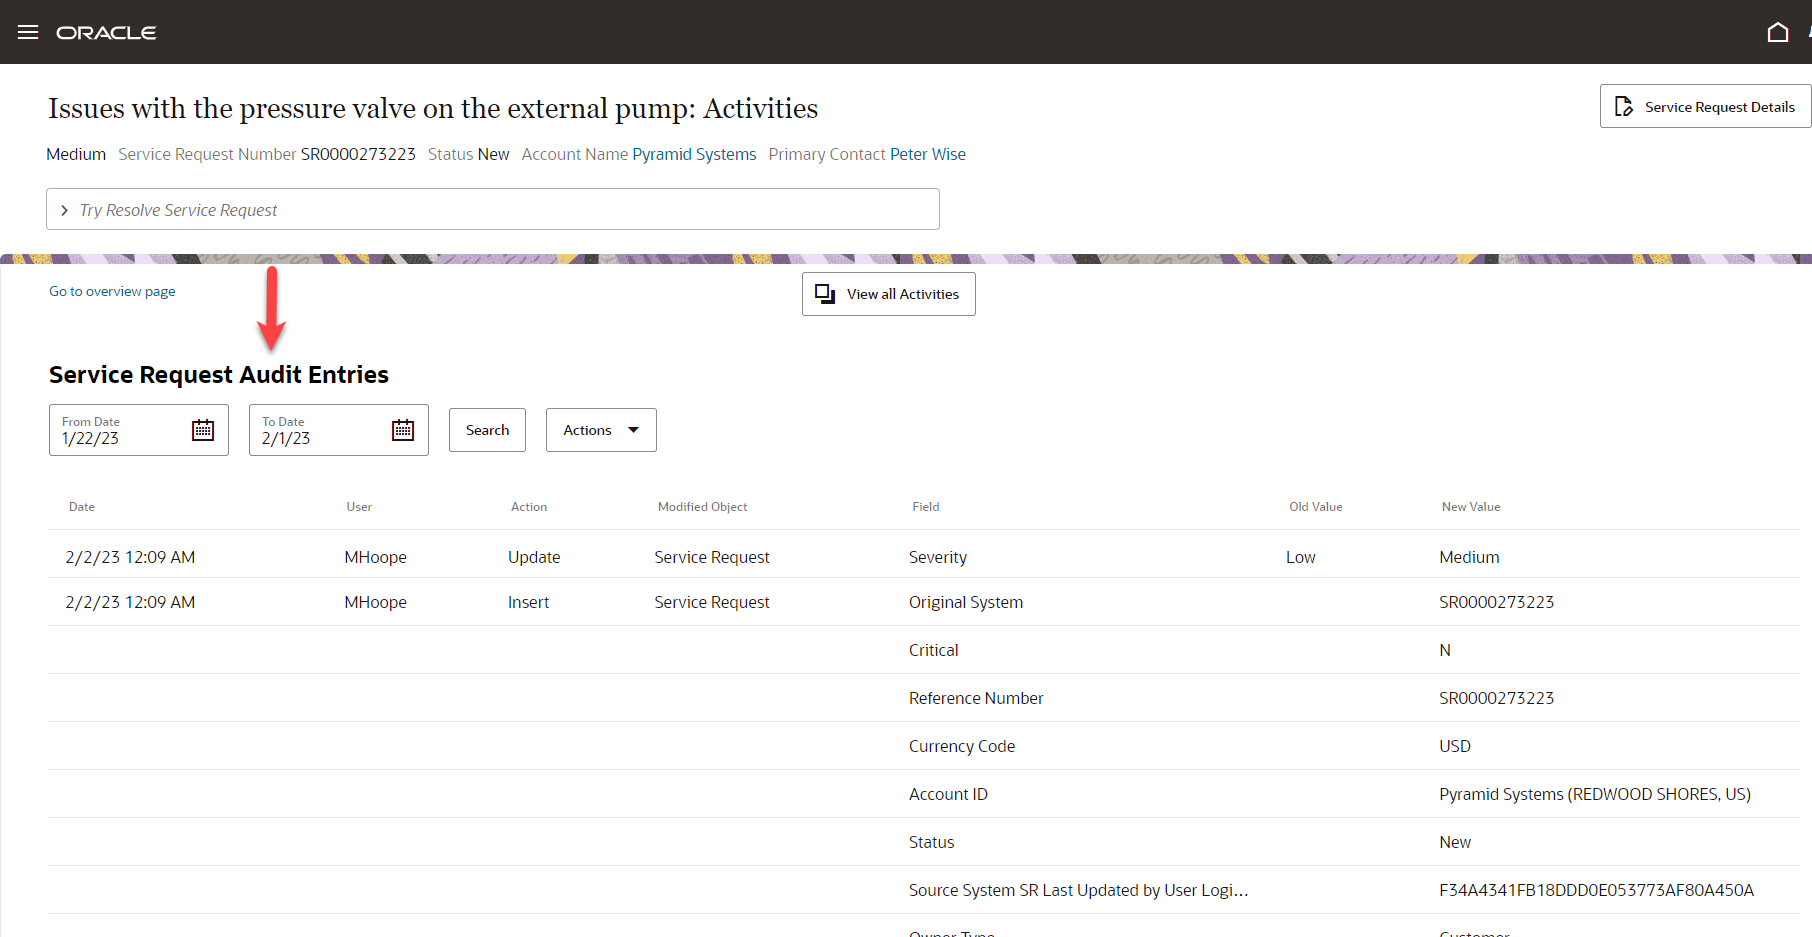Click the Actions dropdown arrow

click(x=633, y=430)
